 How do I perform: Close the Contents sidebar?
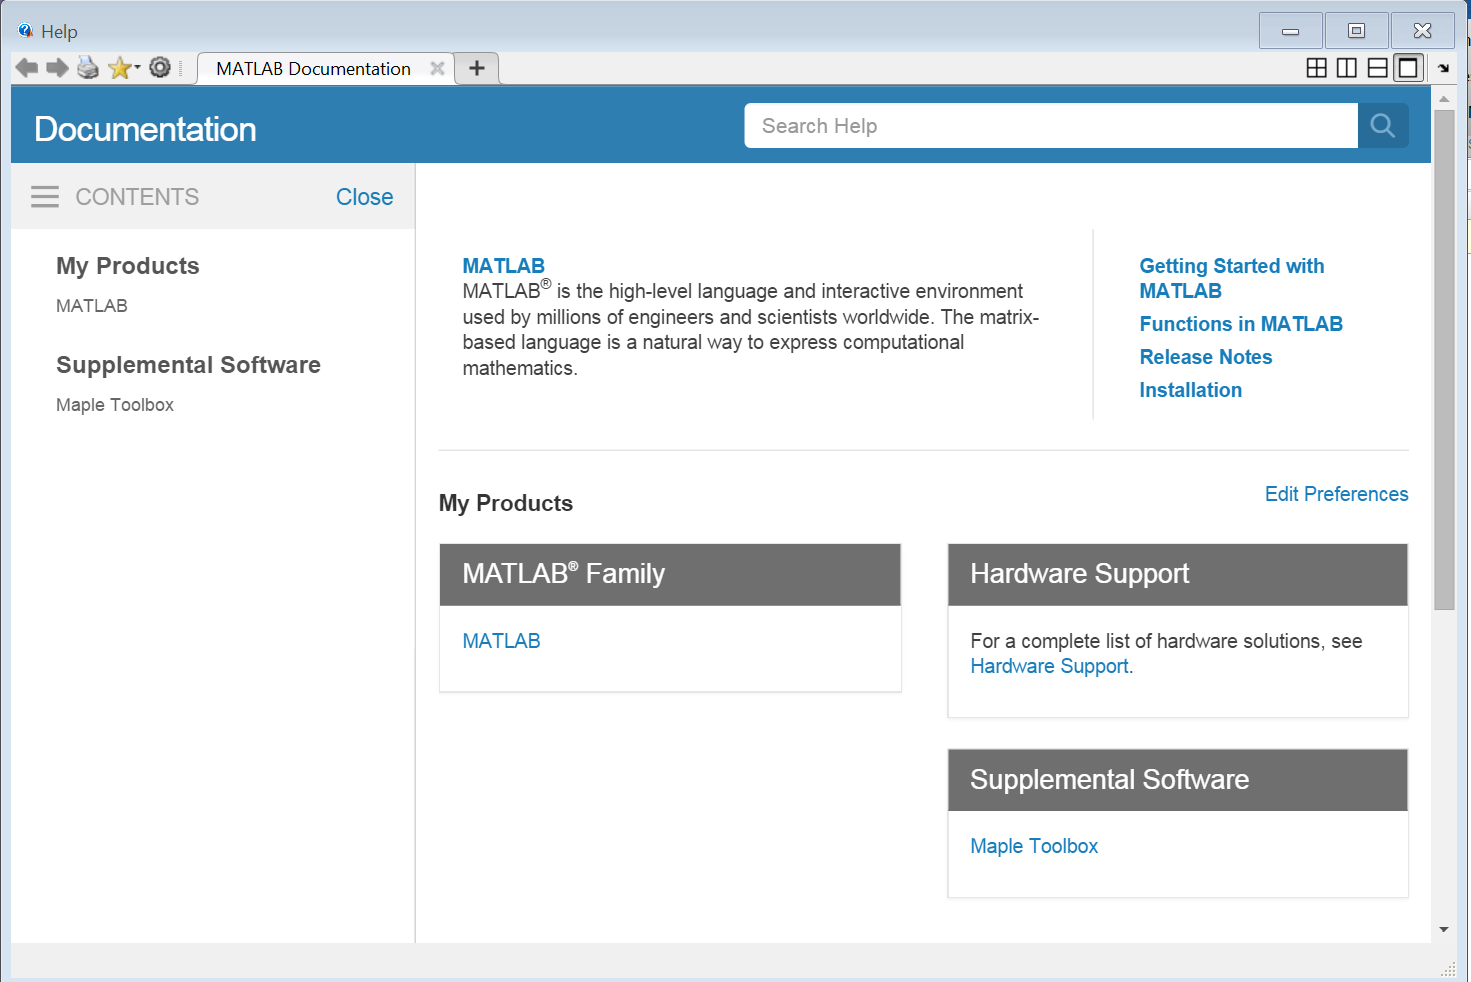364,197
